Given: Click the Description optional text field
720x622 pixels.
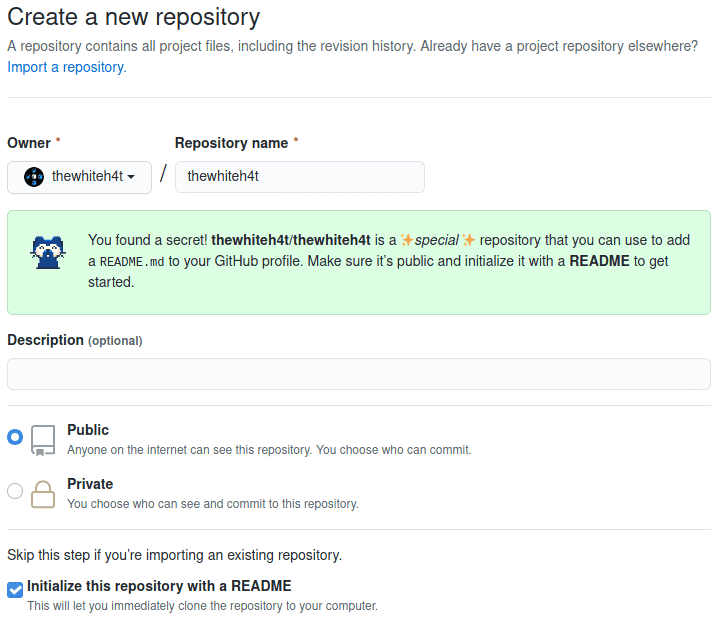Looking at the screenshot, I should [x=359, y=374].
